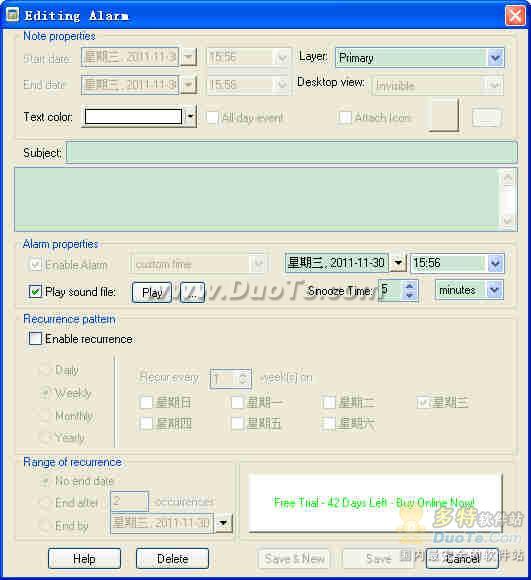This screenshot has width=531, height=580.
Task: Check the 星期四 weekday checkbox
Action: click(x=146, y=424)
